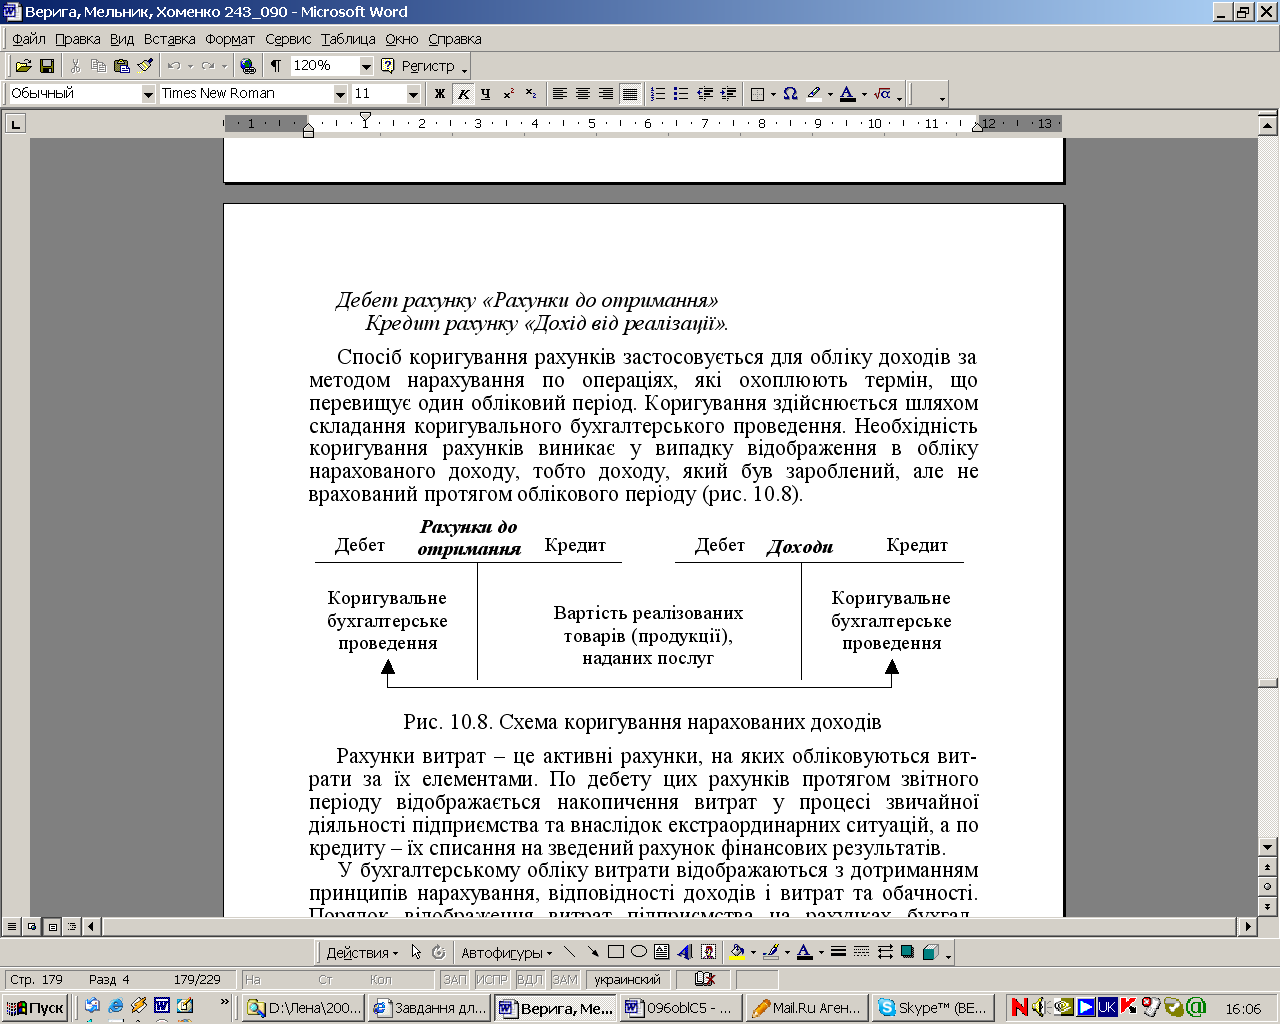Viewport: 1280px width, 1024px height.
Task: Click the Paste clipboard icon
Action: [122, 66]
